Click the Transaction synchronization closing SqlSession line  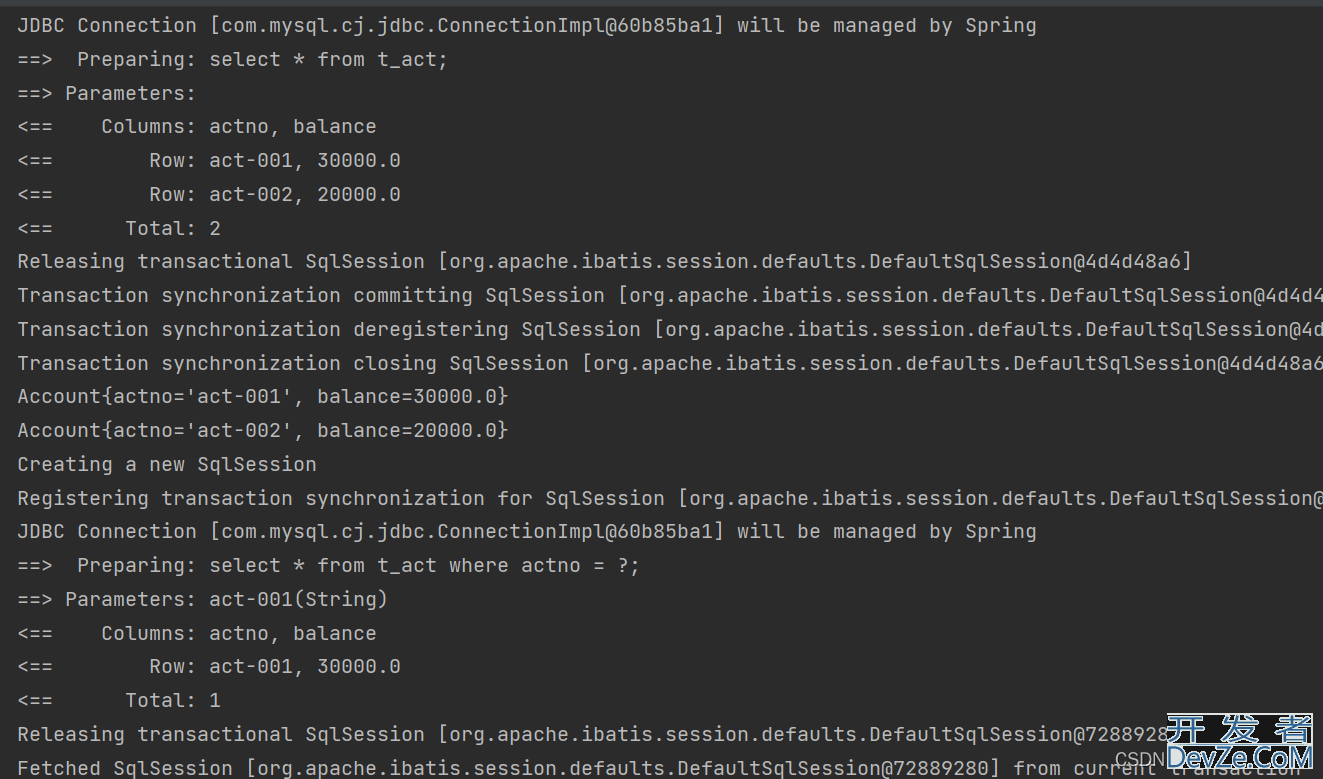click(670, 363)
